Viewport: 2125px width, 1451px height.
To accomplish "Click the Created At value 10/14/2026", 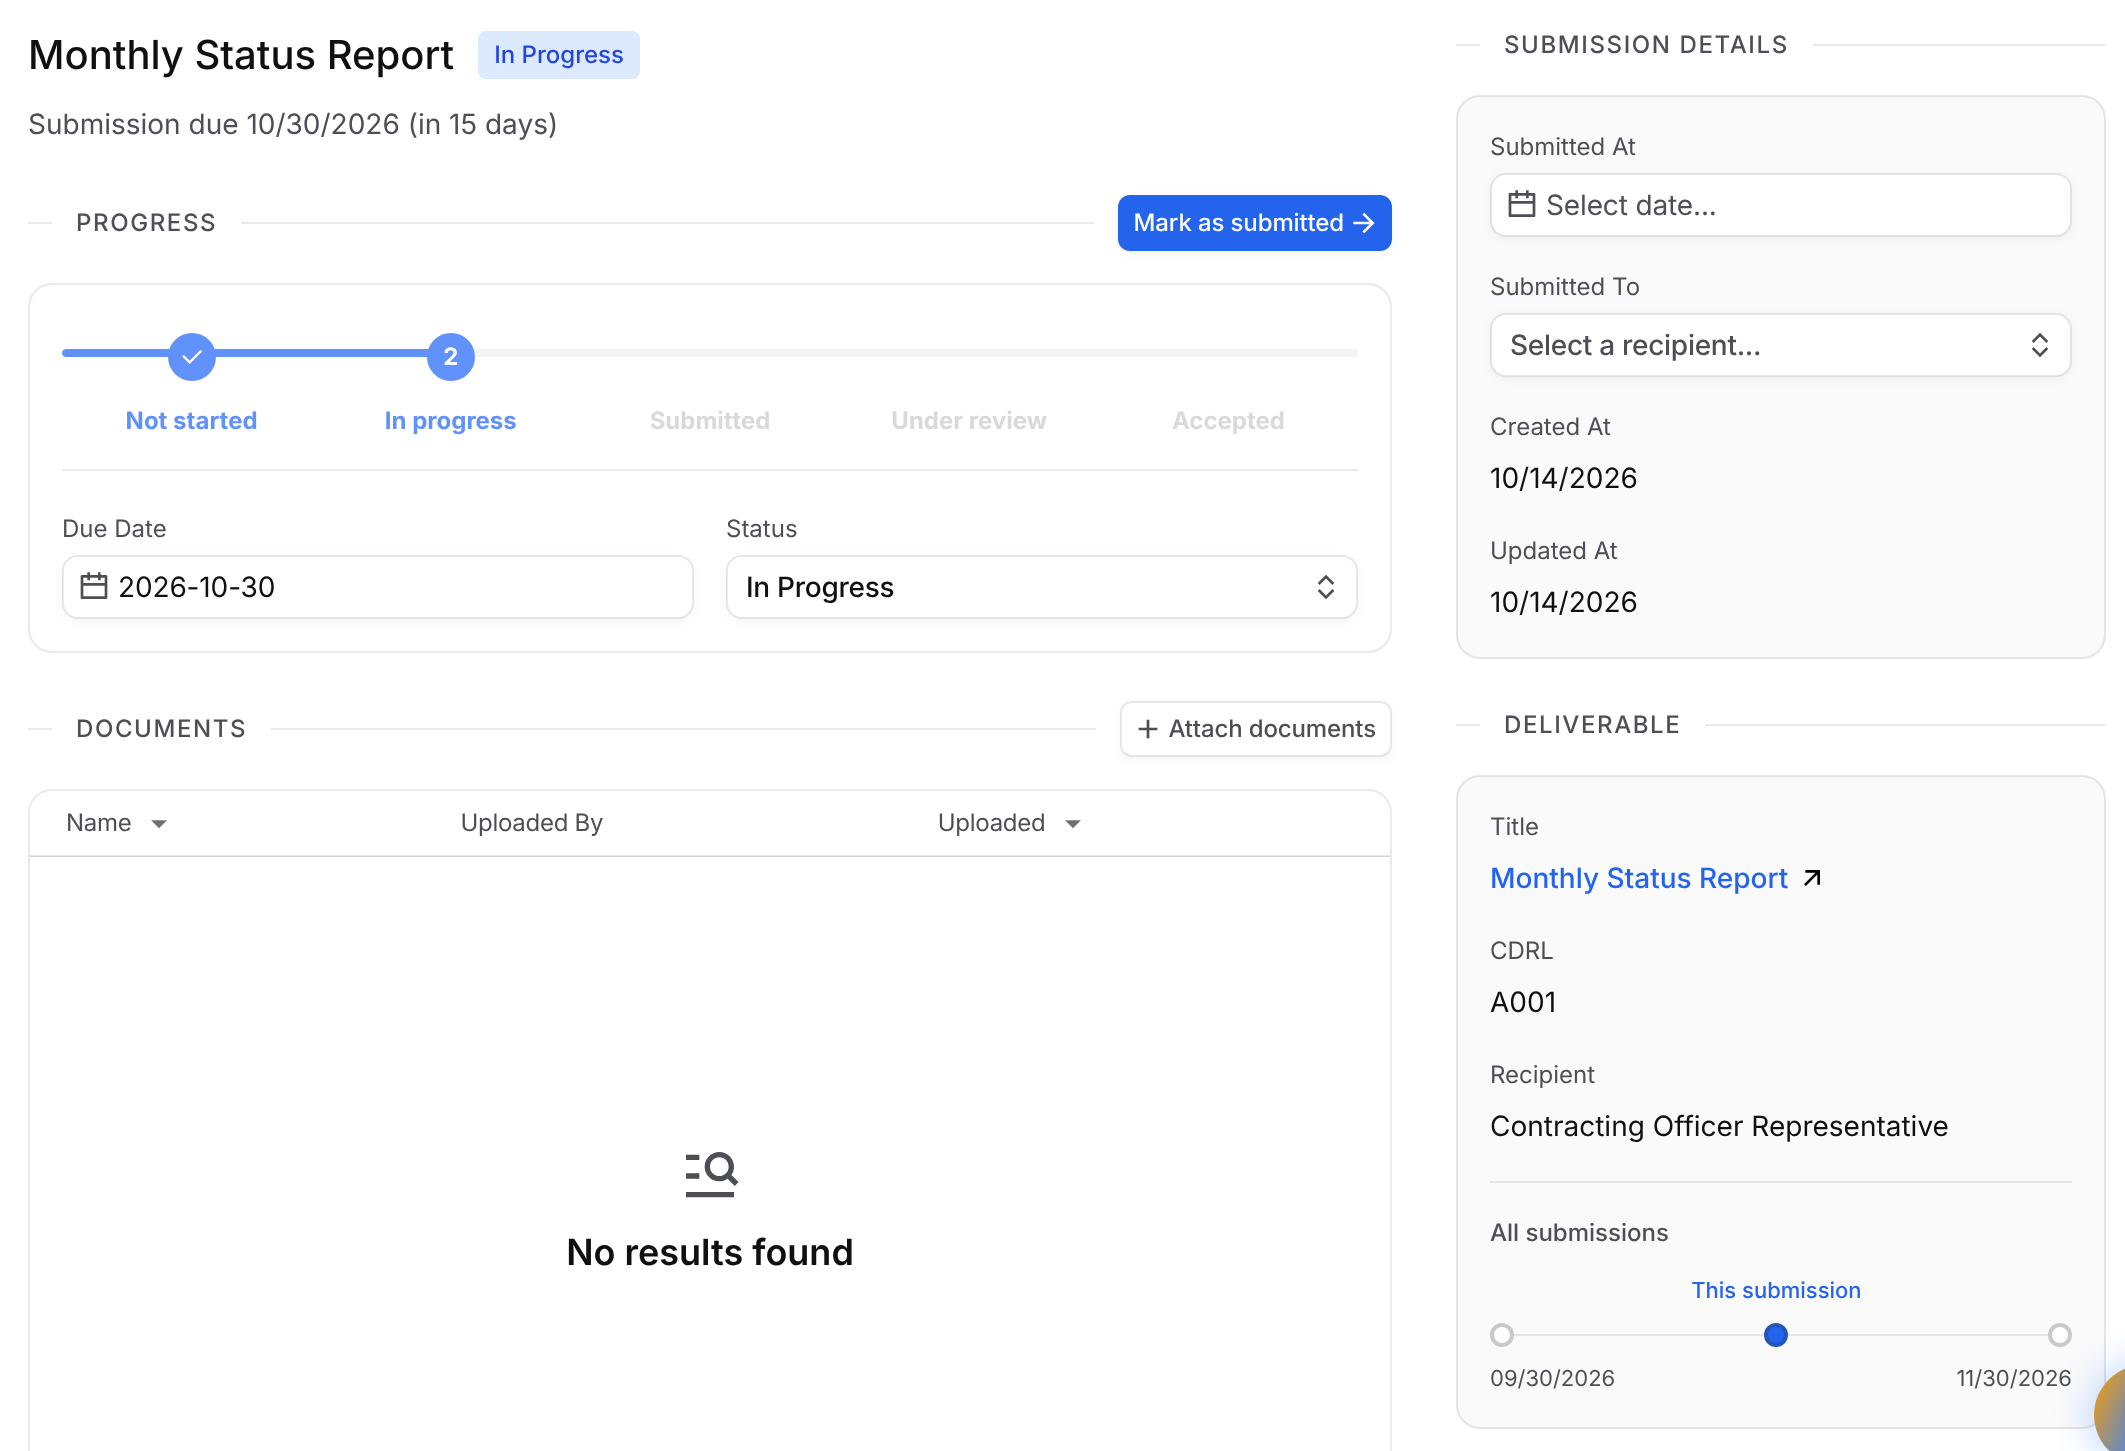I will click(x=1563, y=478).
